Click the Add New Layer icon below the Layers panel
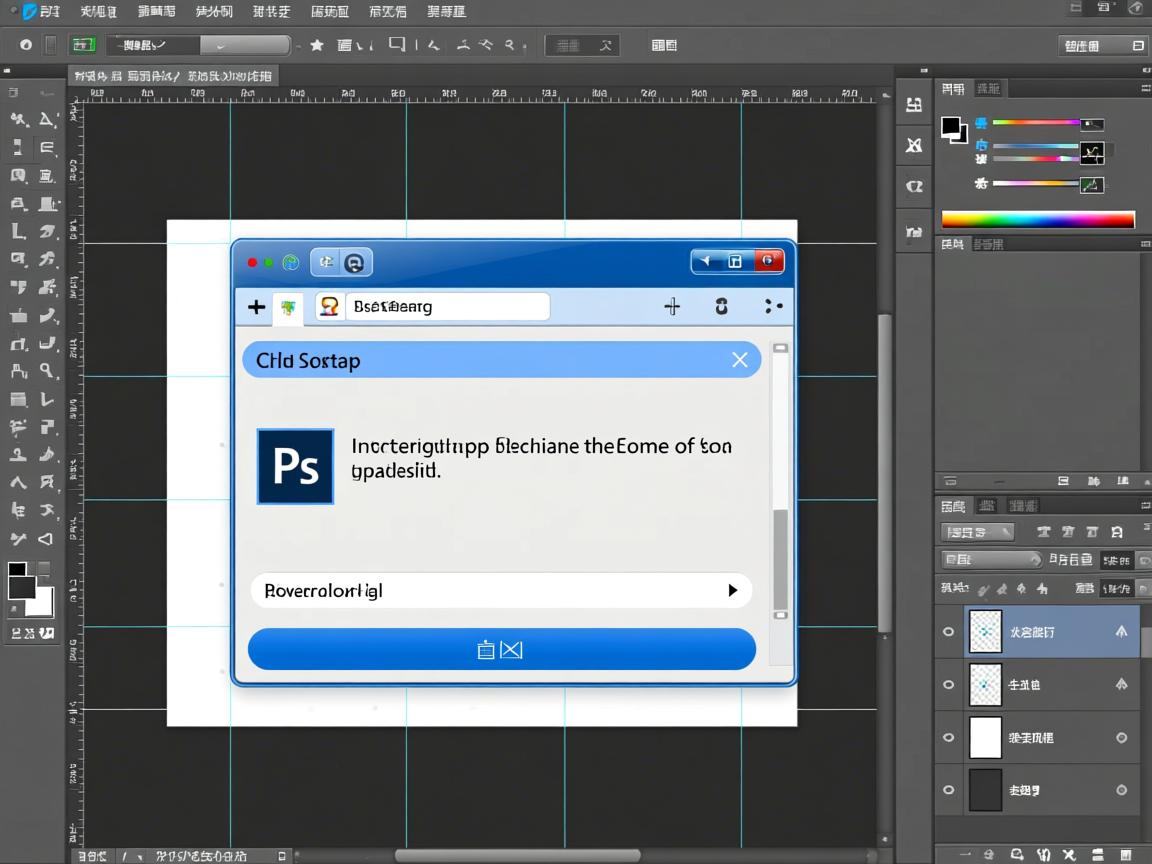This screenshot has height=864, width=1152. tap(1097, 856)
